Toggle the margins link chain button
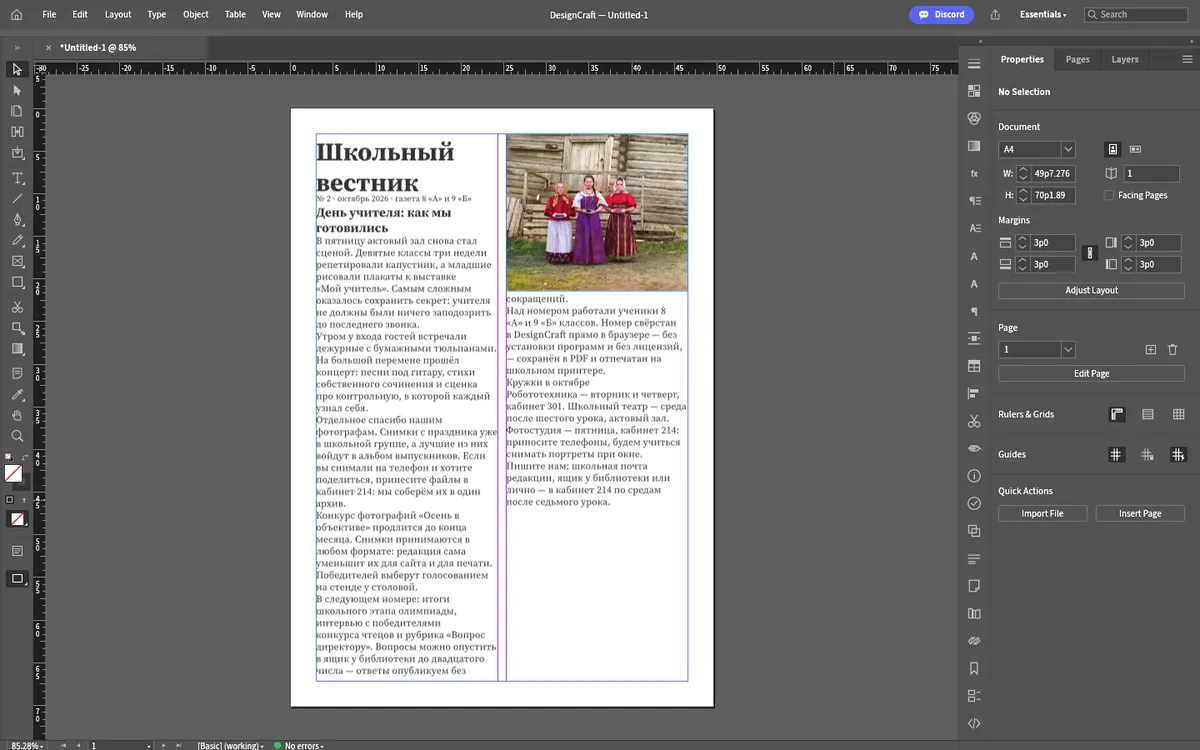The image size is (1200, 750). 1090,253
